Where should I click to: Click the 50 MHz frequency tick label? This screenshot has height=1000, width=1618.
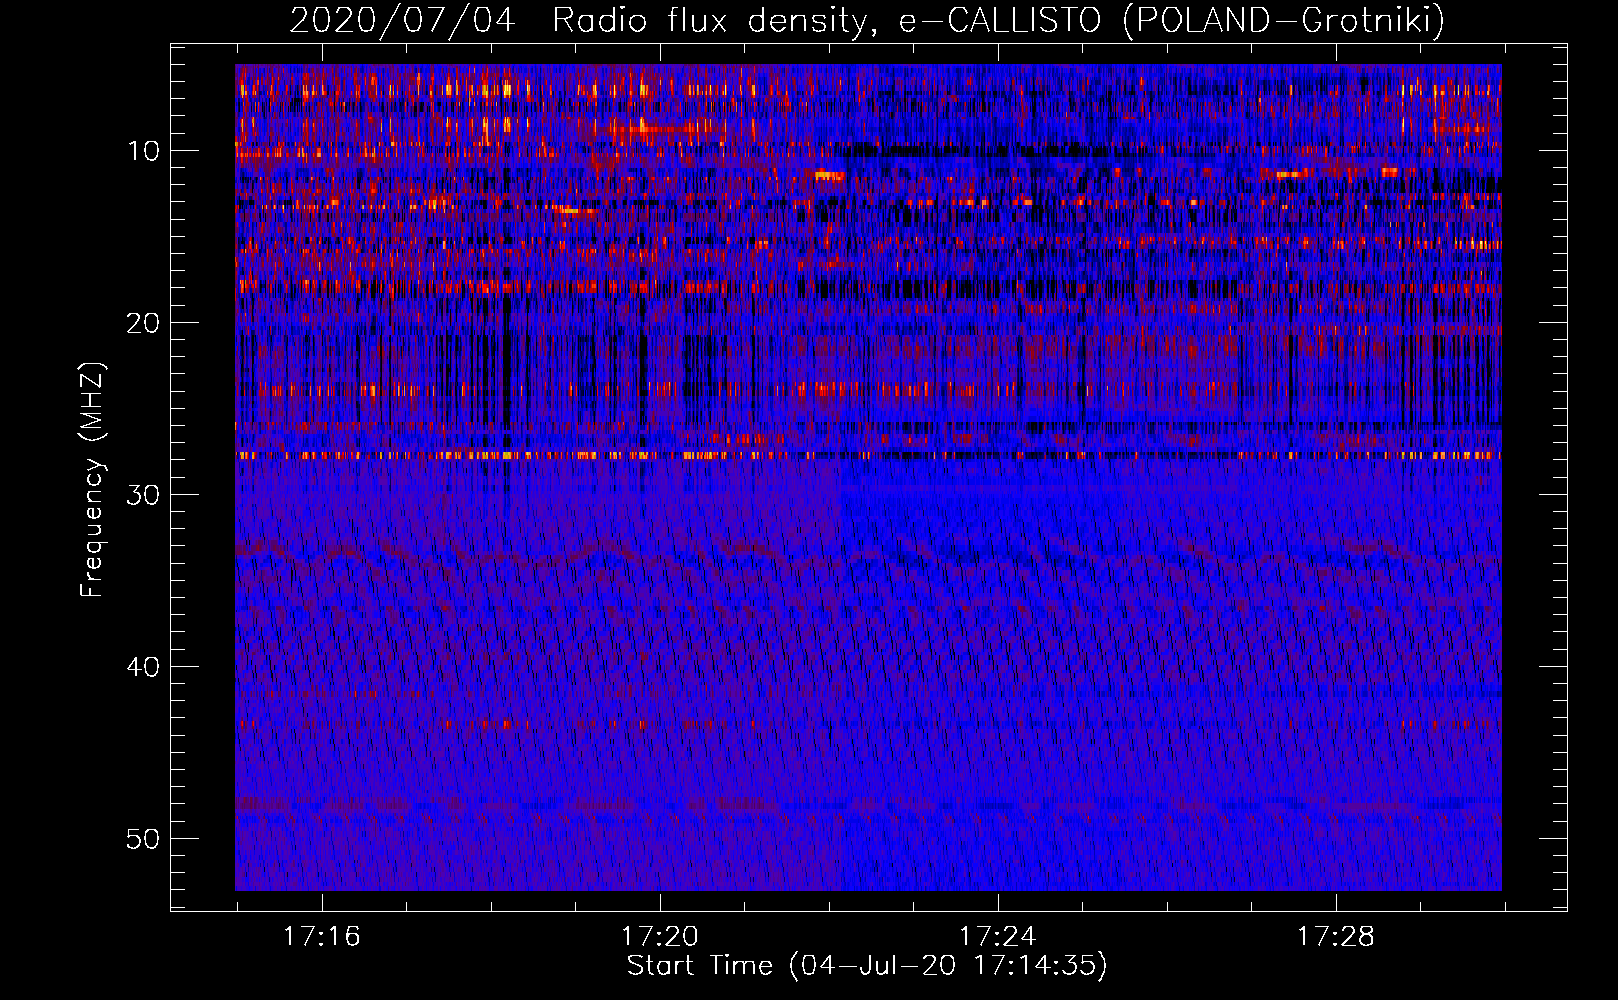[x=143, y=839]
